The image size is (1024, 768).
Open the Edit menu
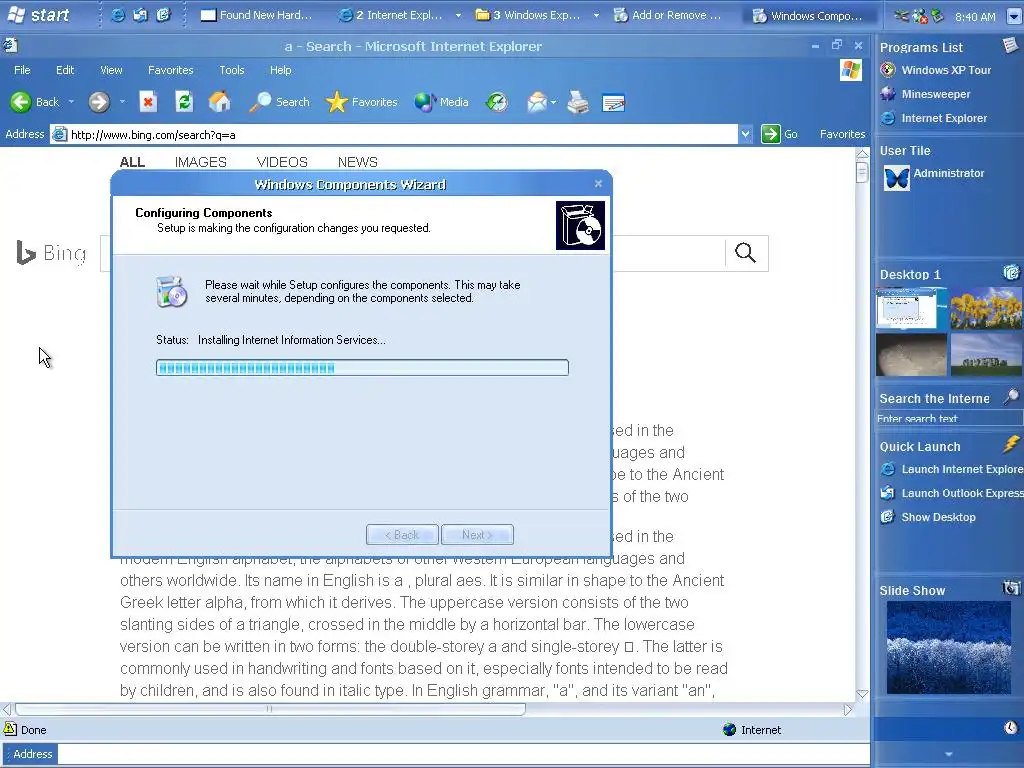[x=65, y=70]
